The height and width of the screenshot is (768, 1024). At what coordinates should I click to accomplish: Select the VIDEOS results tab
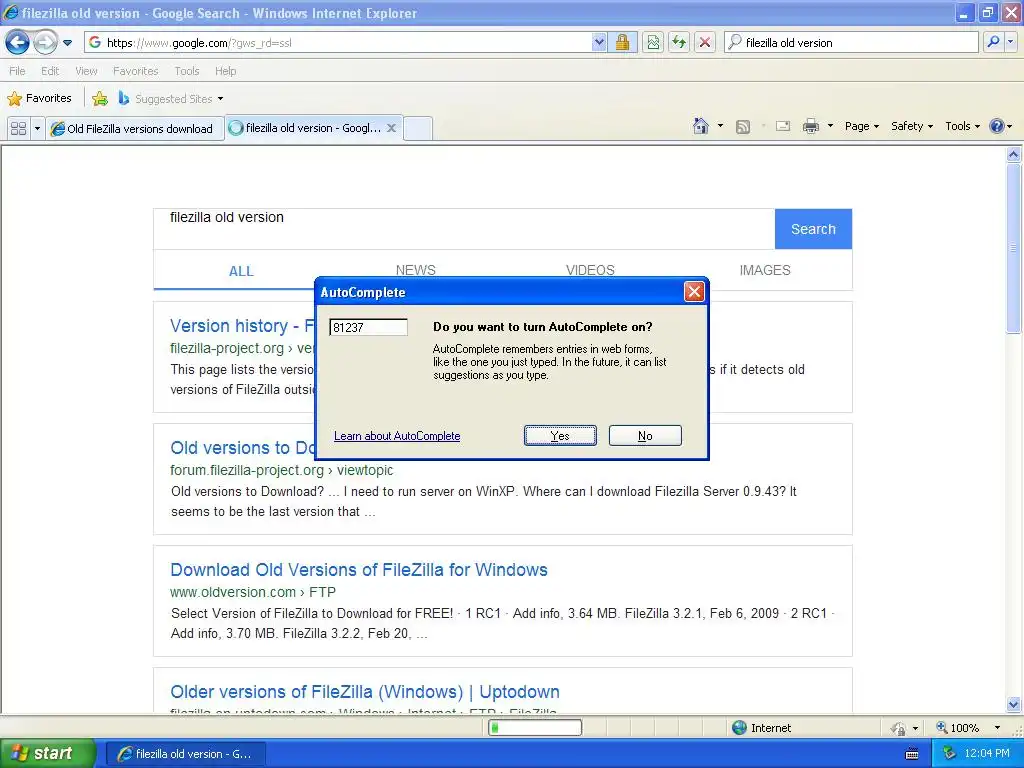[590, 270]
